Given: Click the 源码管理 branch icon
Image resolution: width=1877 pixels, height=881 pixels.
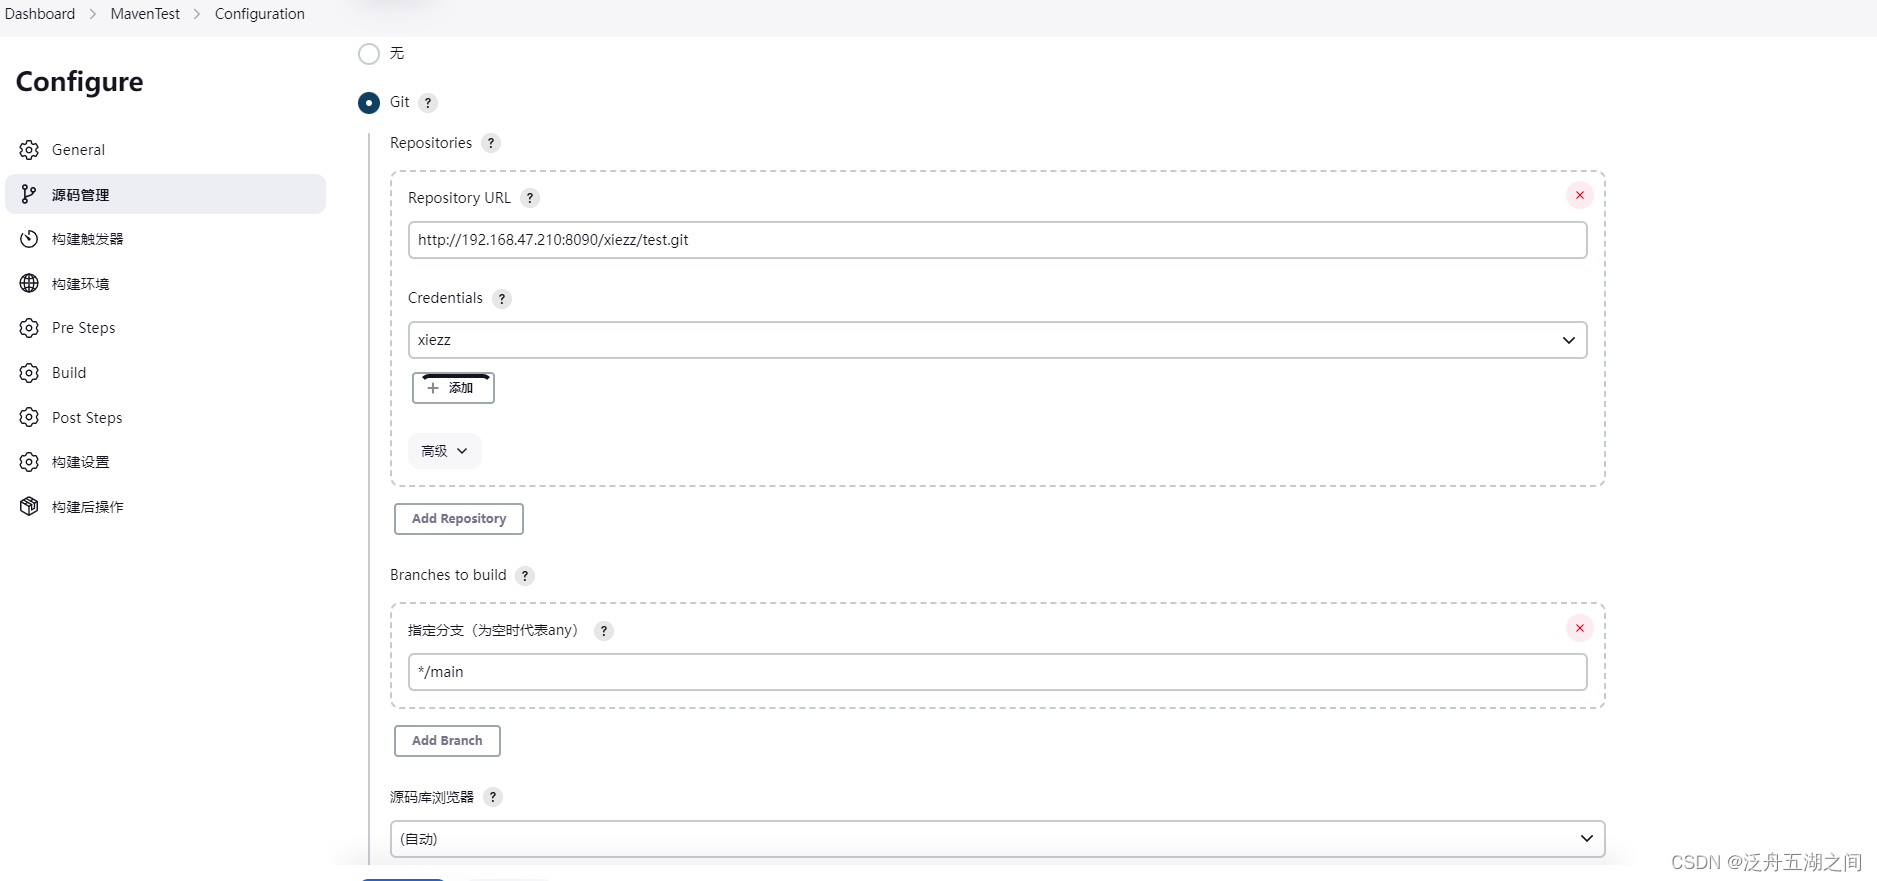Looking at the screenshot, I should tap(29, 194).
